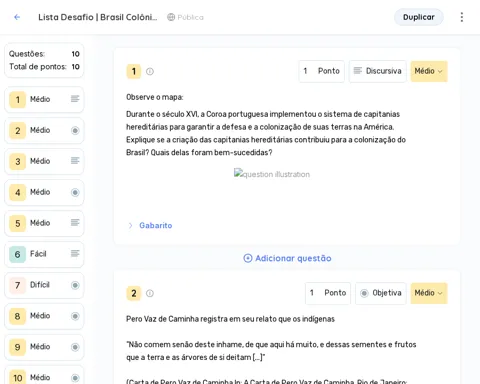Select question 3 Médio in sidebar

point(44,161)
